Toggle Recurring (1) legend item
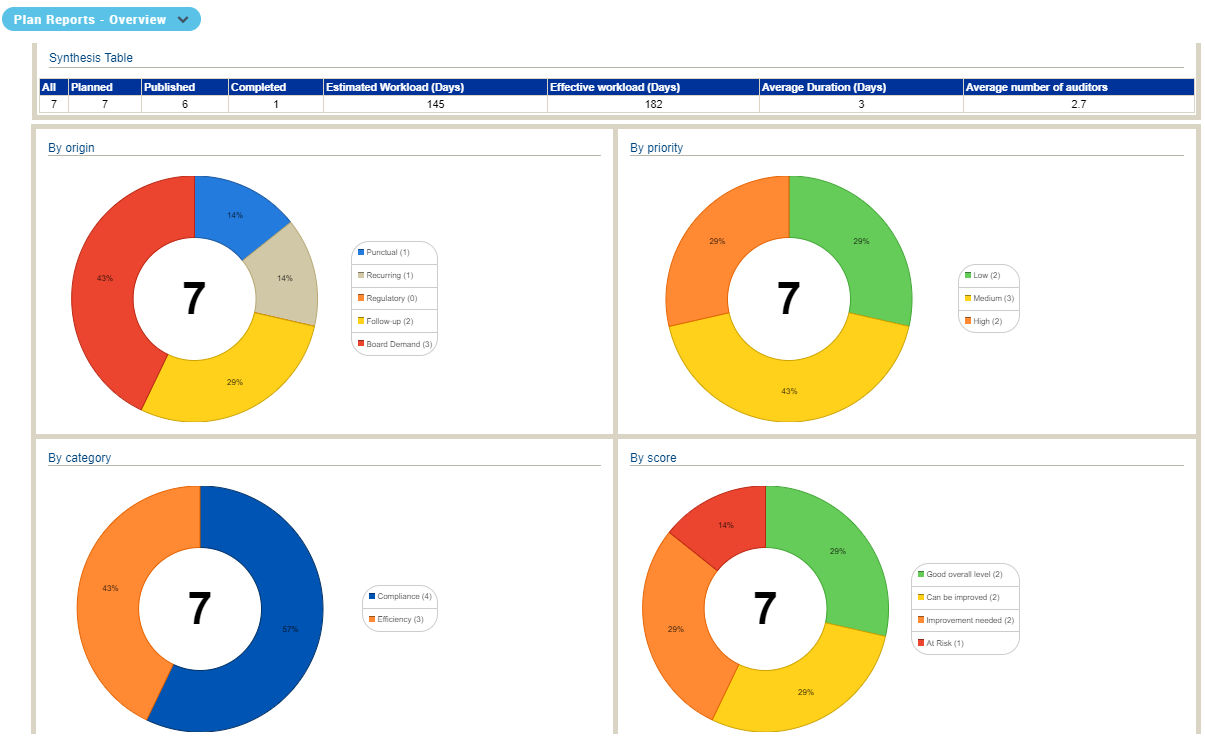This screenshot has width=1205, height=746. pyautogui.click(x=389, y=275)
